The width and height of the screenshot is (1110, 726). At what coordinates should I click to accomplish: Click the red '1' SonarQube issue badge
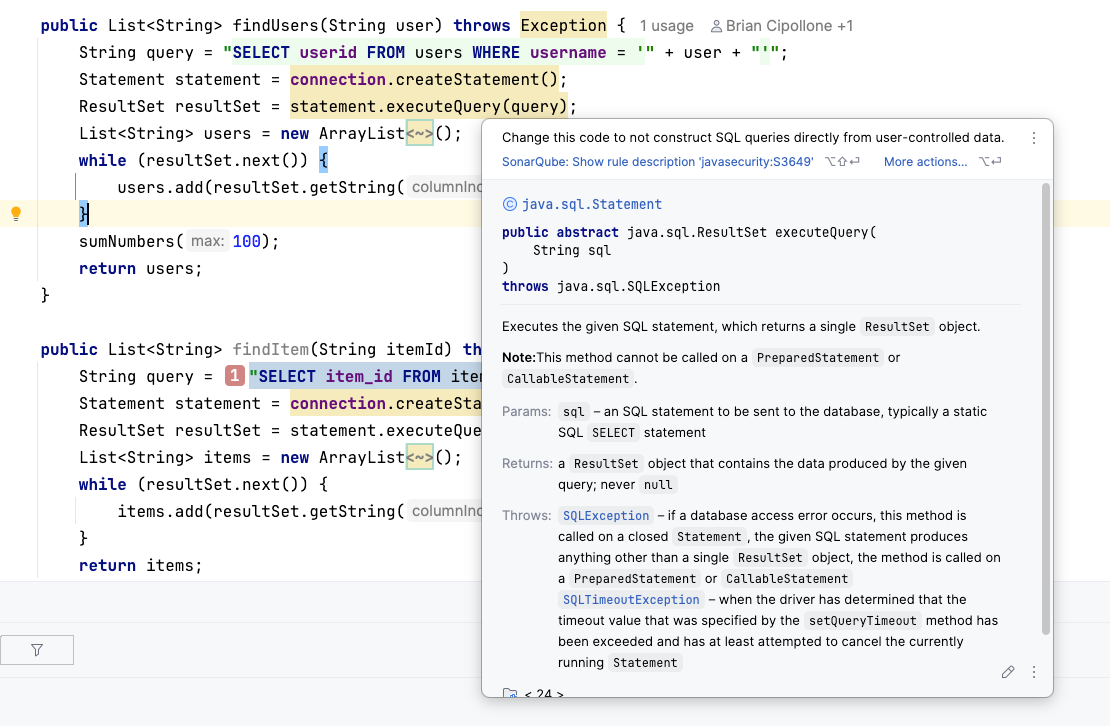tap(235, 376)
